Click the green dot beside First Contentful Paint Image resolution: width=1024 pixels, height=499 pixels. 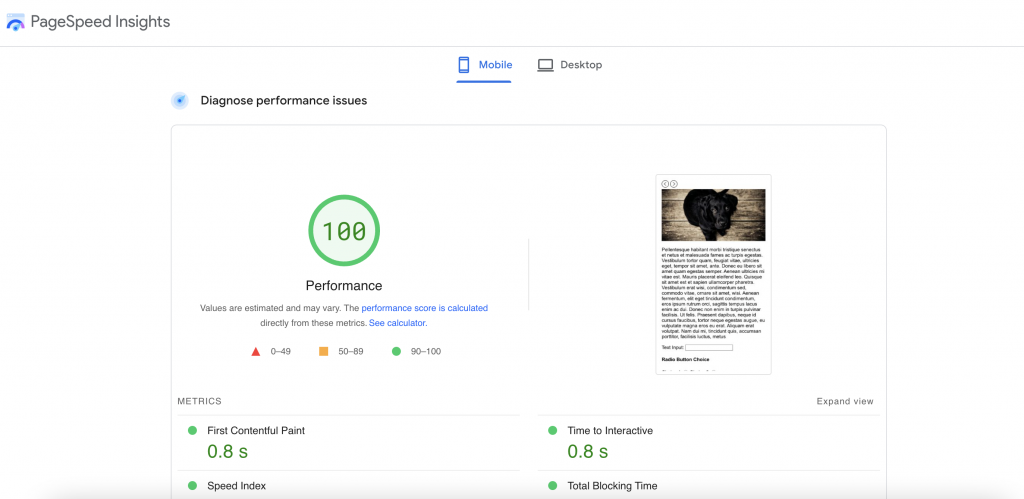(192, 430)
